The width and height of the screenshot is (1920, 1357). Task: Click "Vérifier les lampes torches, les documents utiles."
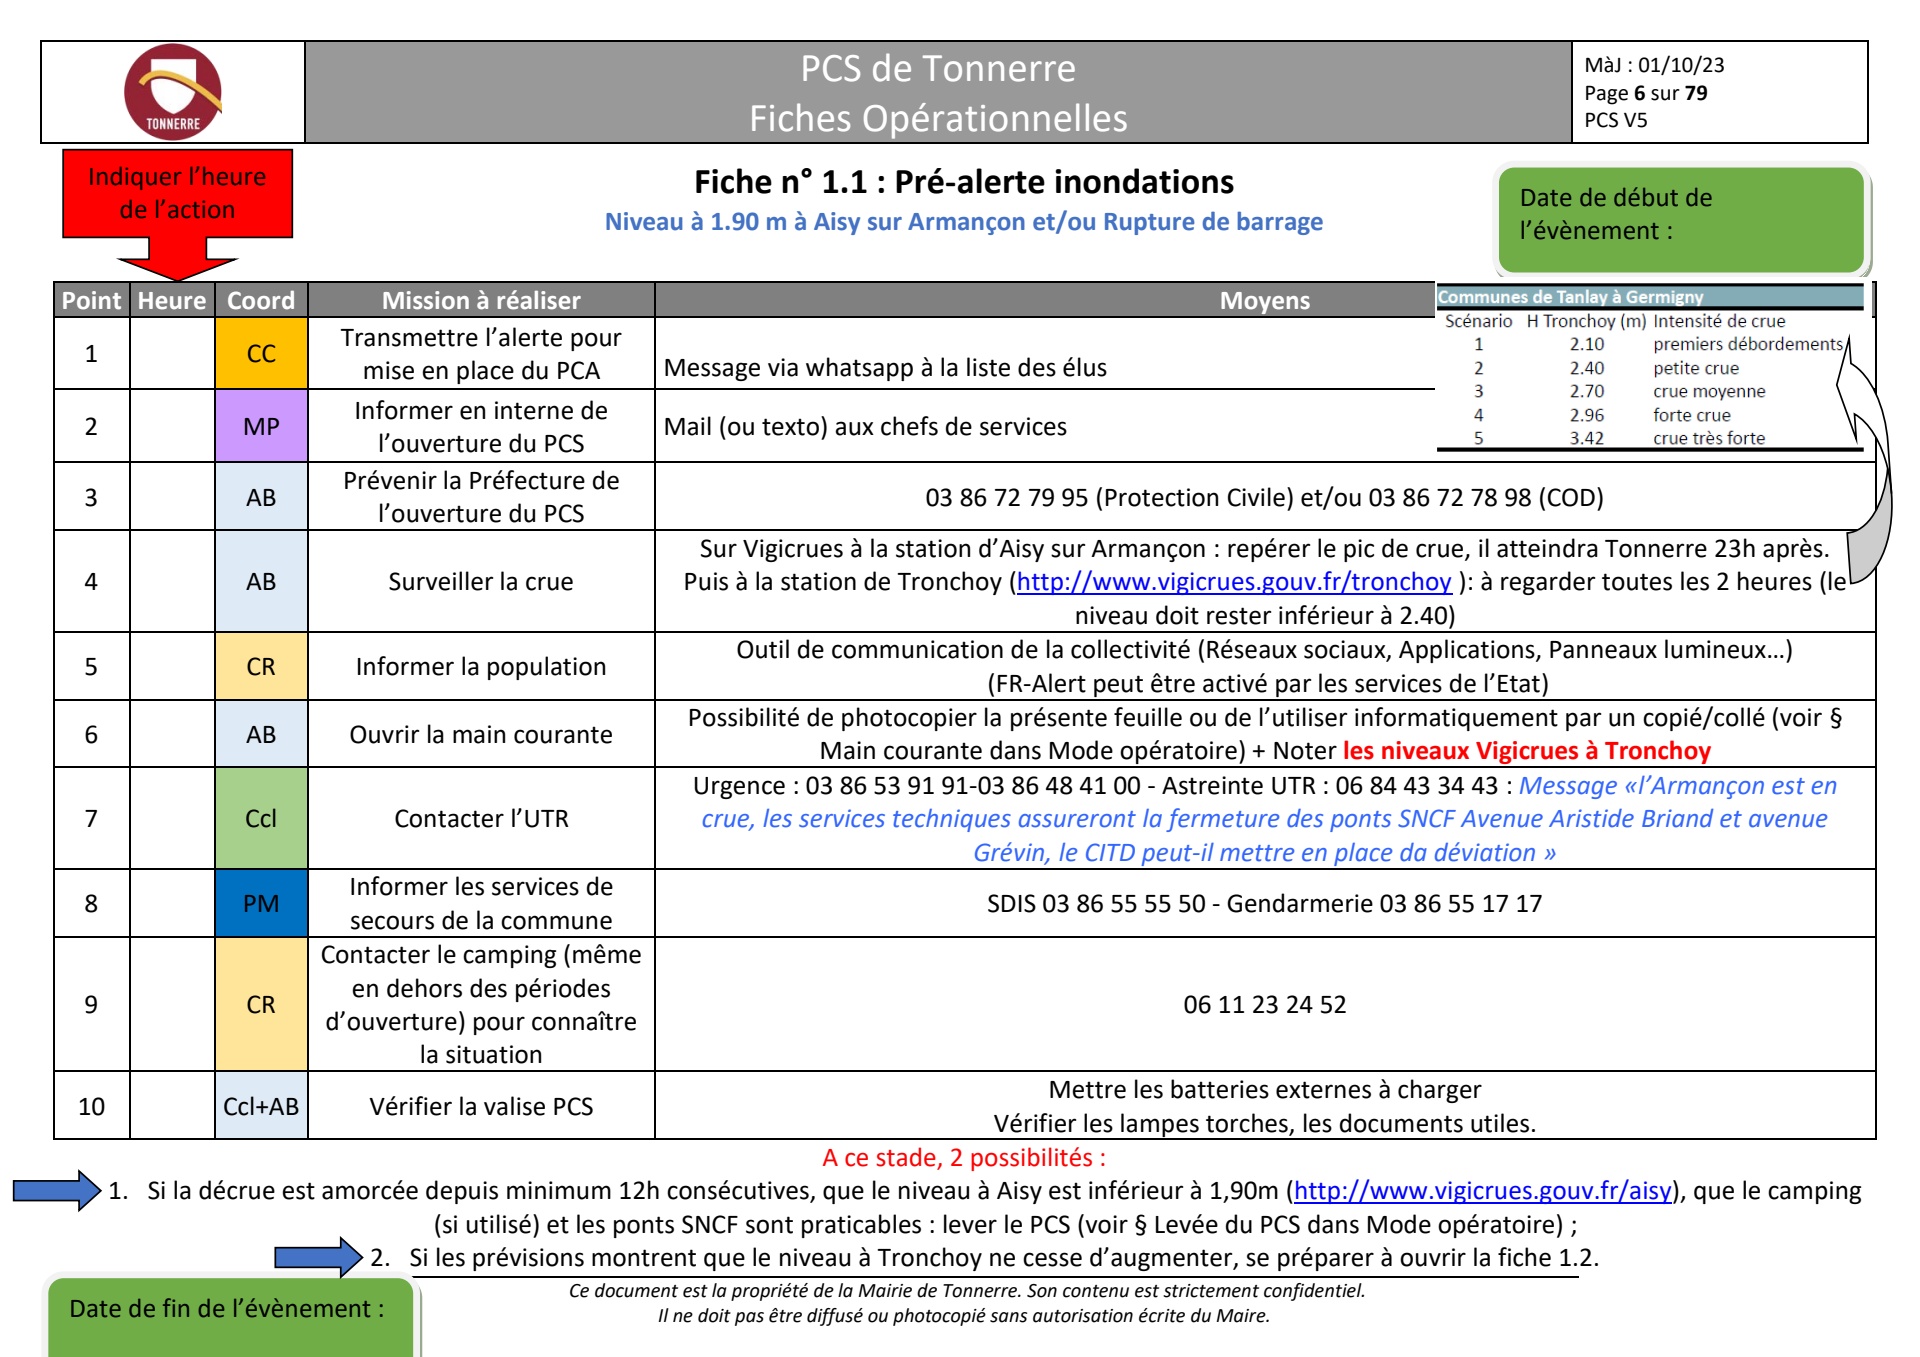tap(1264, 1124)
